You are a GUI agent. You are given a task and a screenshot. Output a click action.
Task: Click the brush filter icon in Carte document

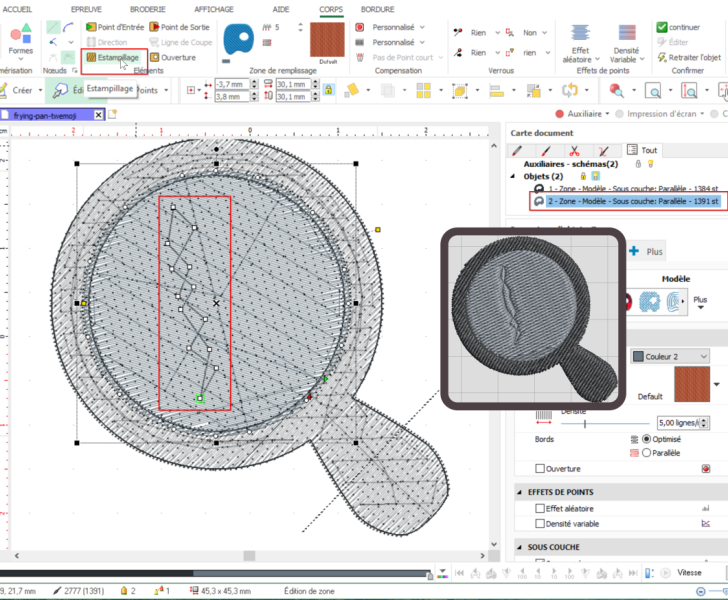point(546,150)
